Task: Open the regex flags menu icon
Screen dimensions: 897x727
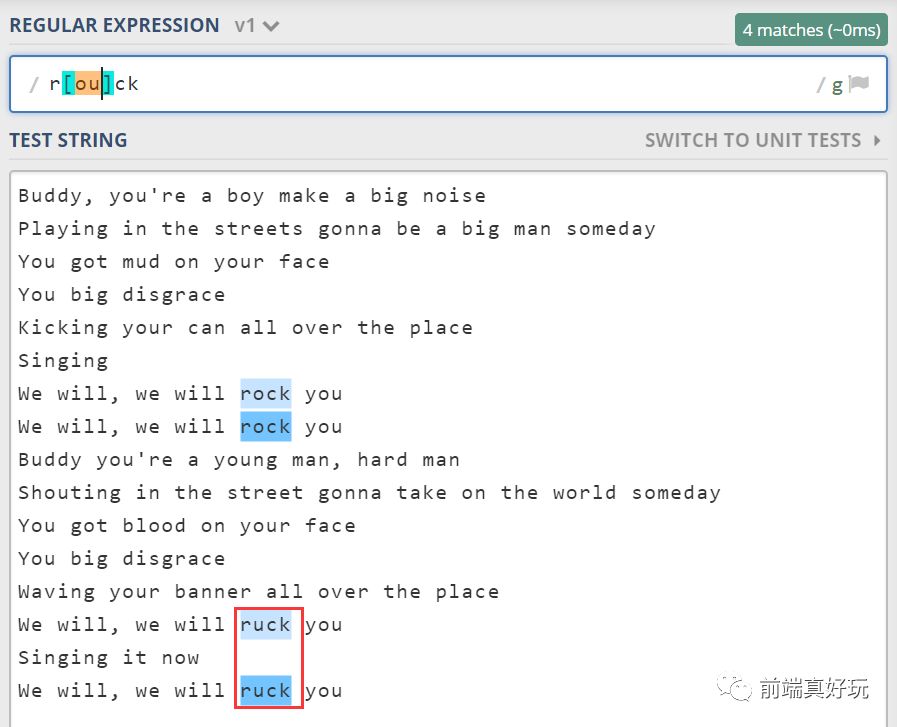Action: click(859, 84)
